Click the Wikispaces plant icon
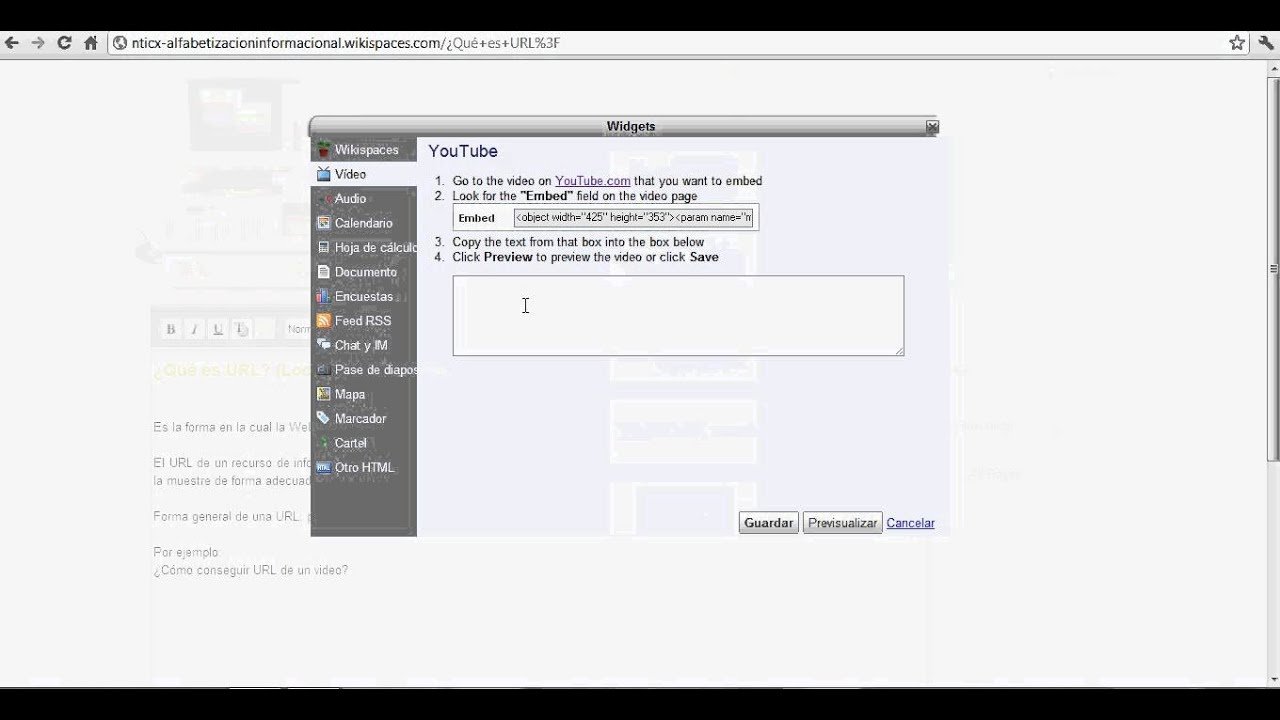1280x720 pixels. pyautogui.click(x=323, y=150)
